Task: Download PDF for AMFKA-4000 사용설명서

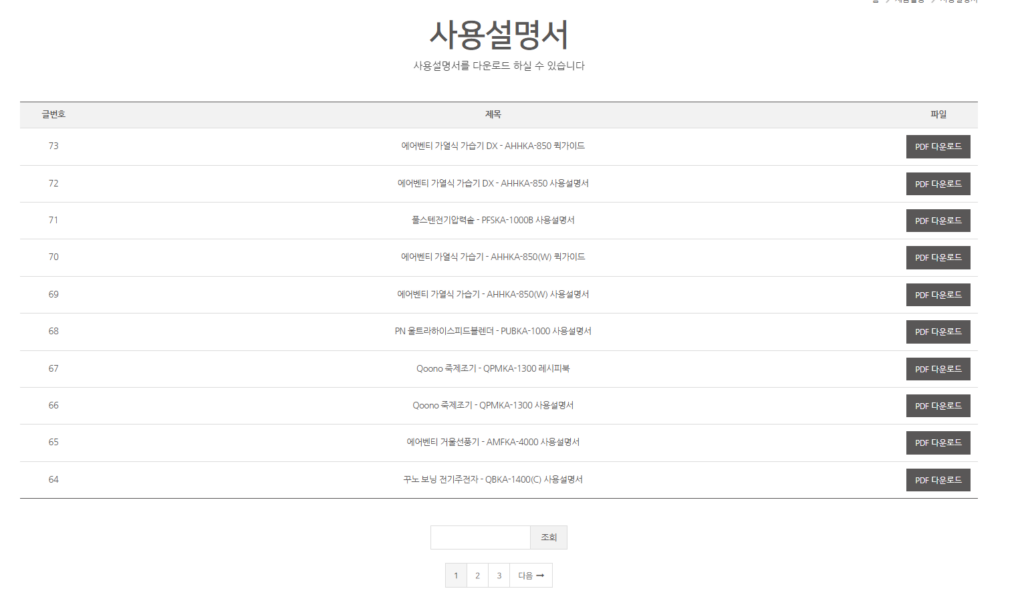Action: (x=938, y=443)
